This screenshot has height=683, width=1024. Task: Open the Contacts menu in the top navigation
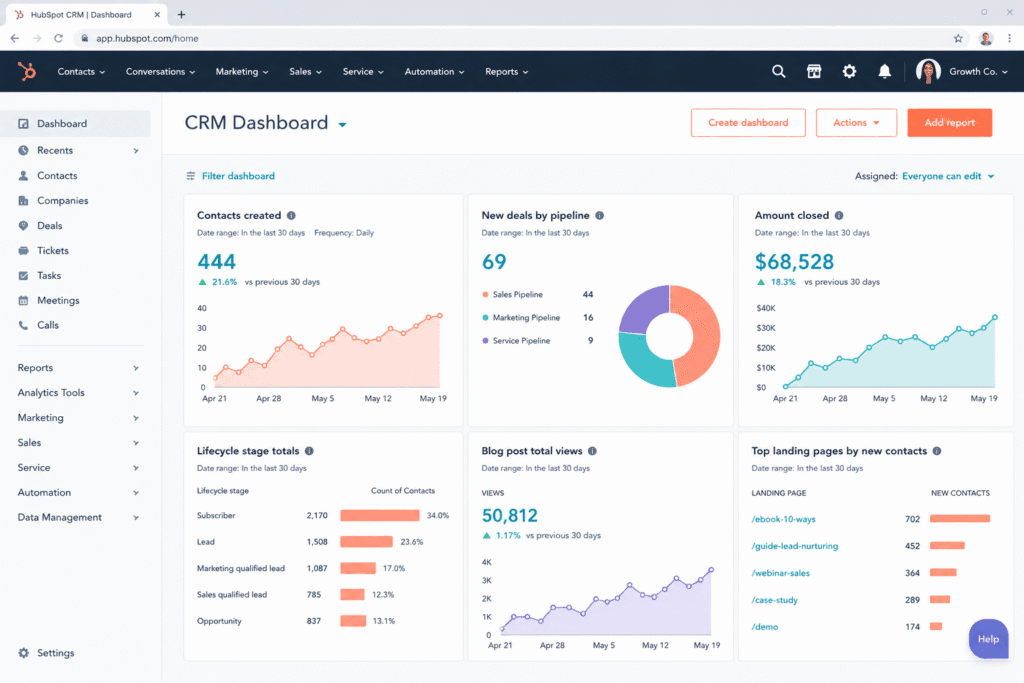[x=81, y=72]
